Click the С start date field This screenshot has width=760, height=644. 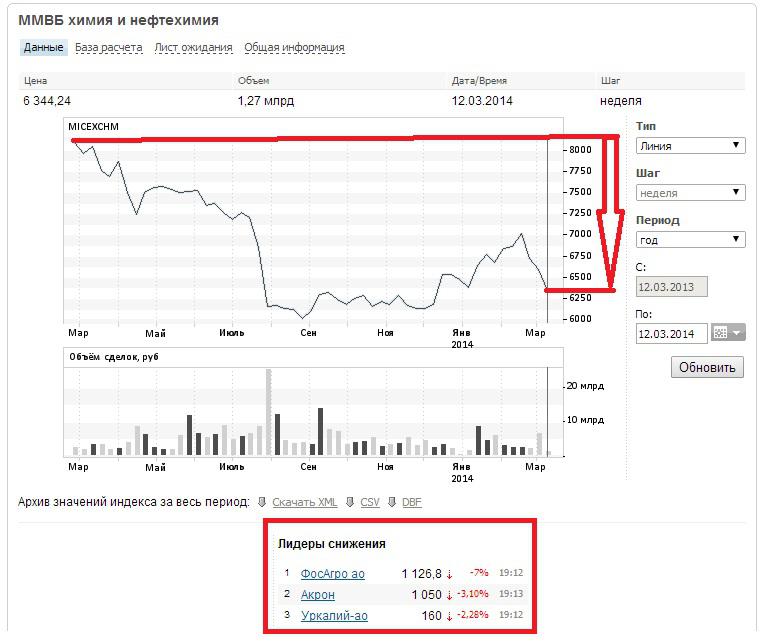tap(671, 287)
